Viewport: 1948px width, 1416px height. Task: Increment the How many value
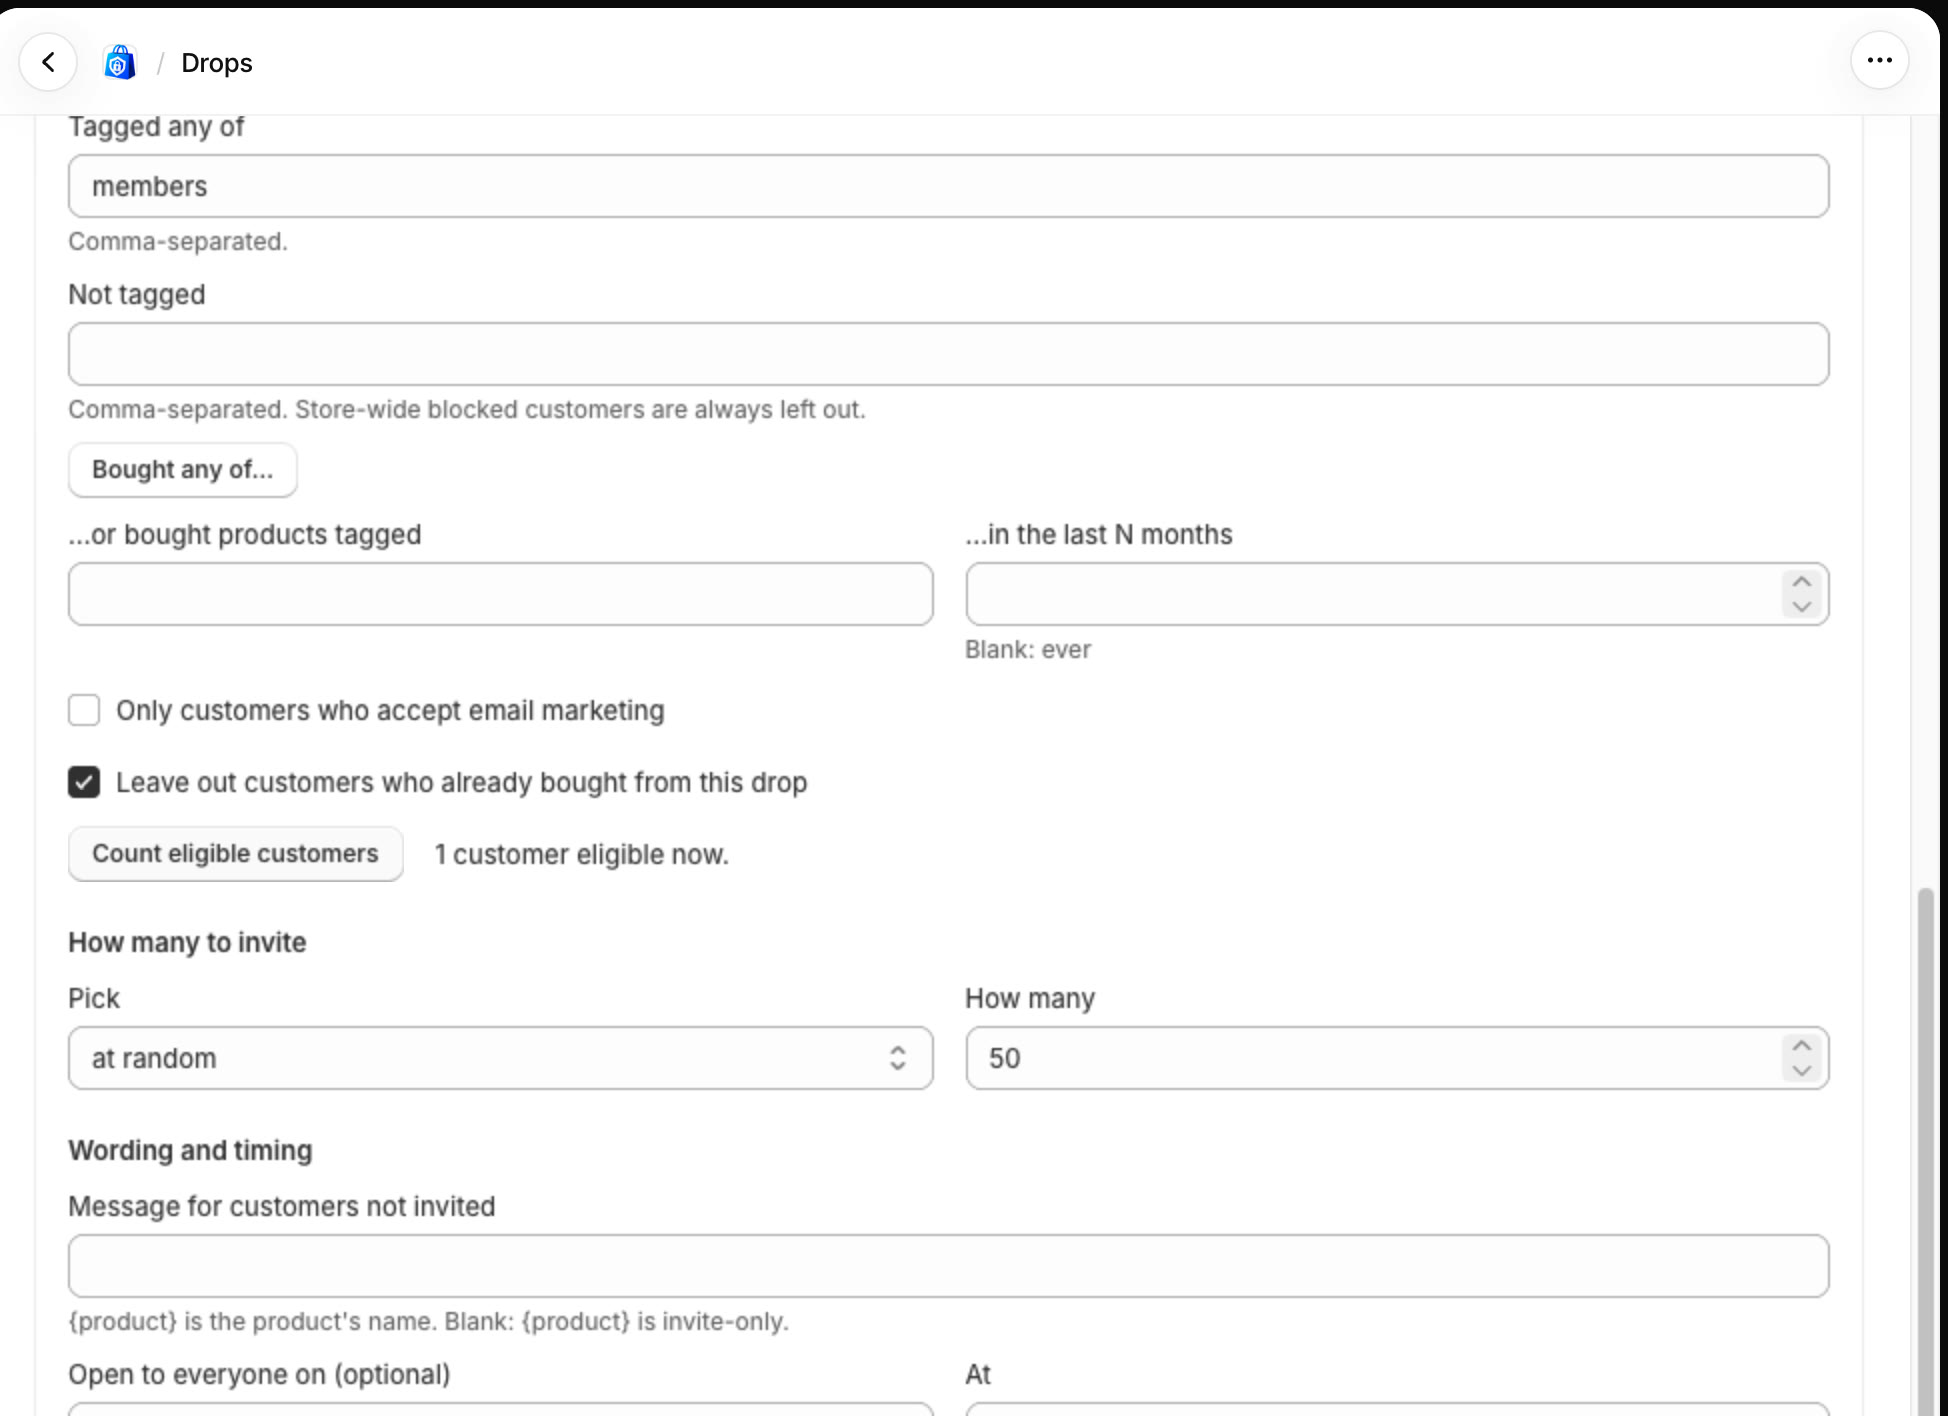click(1802, 1046)
